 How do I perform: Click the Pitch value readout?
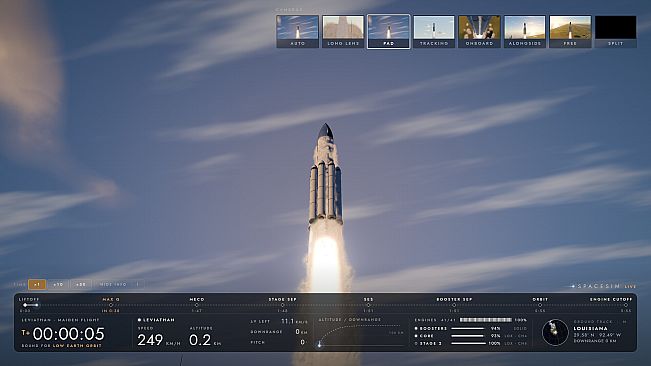point(302,342)
